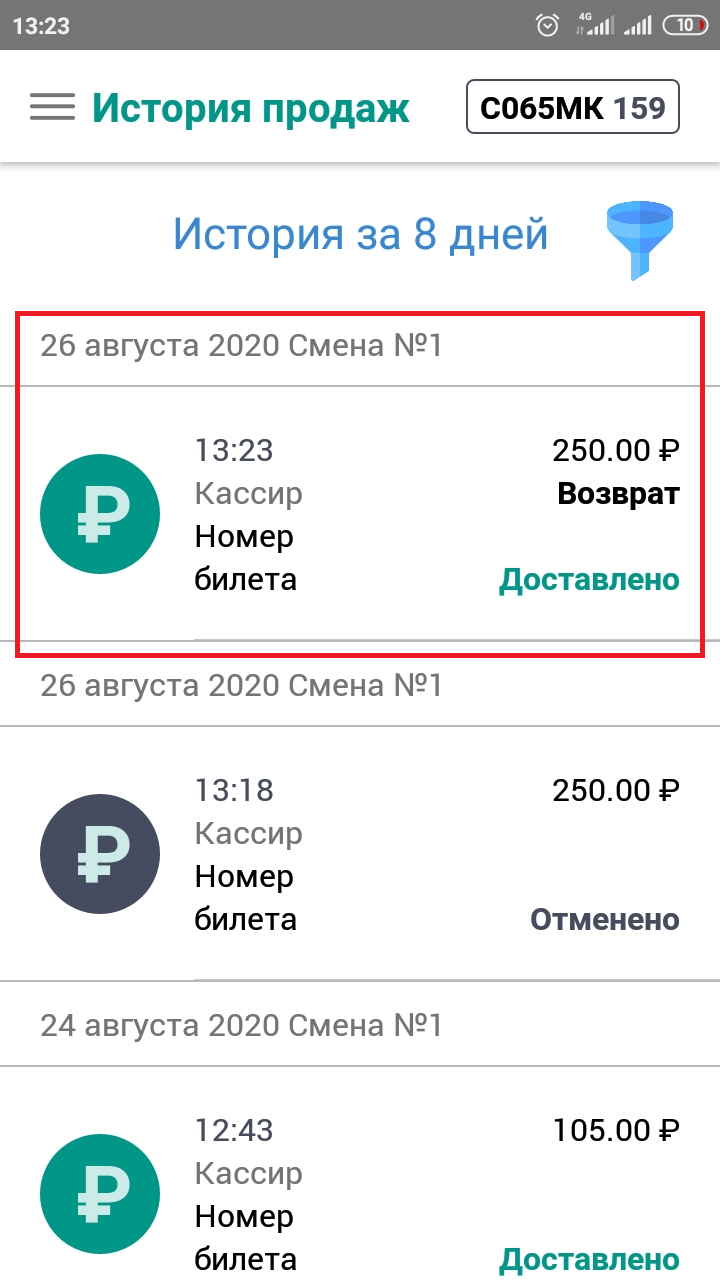Tap "Доставлено" status on 13:23 entry

[590, 579]
